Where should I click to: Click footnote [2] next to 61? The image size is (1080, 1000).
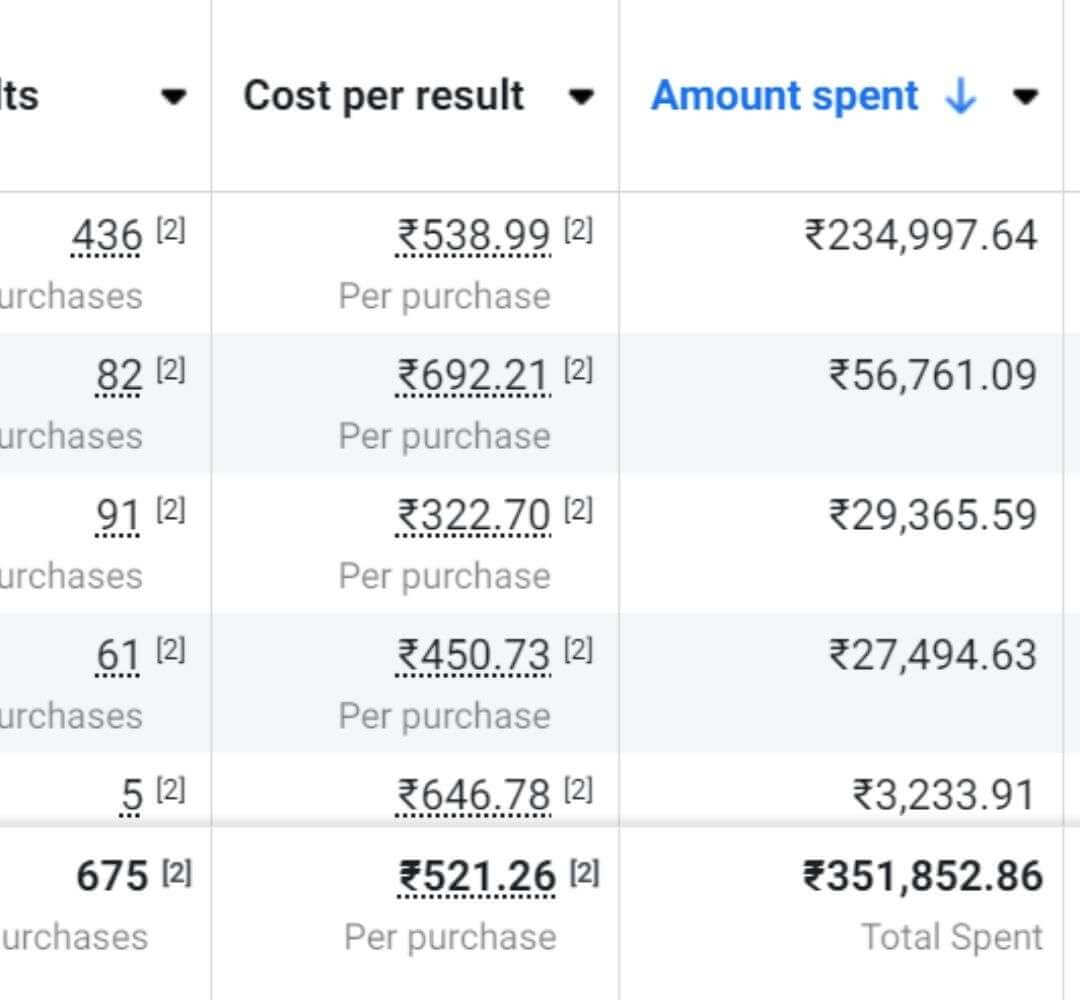click(x=171, y=649)
